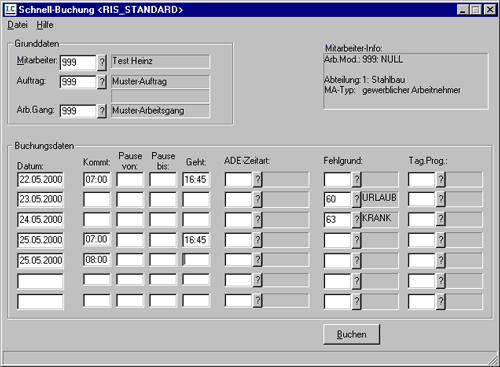Click ADE-Zeitart code field in row 22.05.2000

[x=238, y=180]
